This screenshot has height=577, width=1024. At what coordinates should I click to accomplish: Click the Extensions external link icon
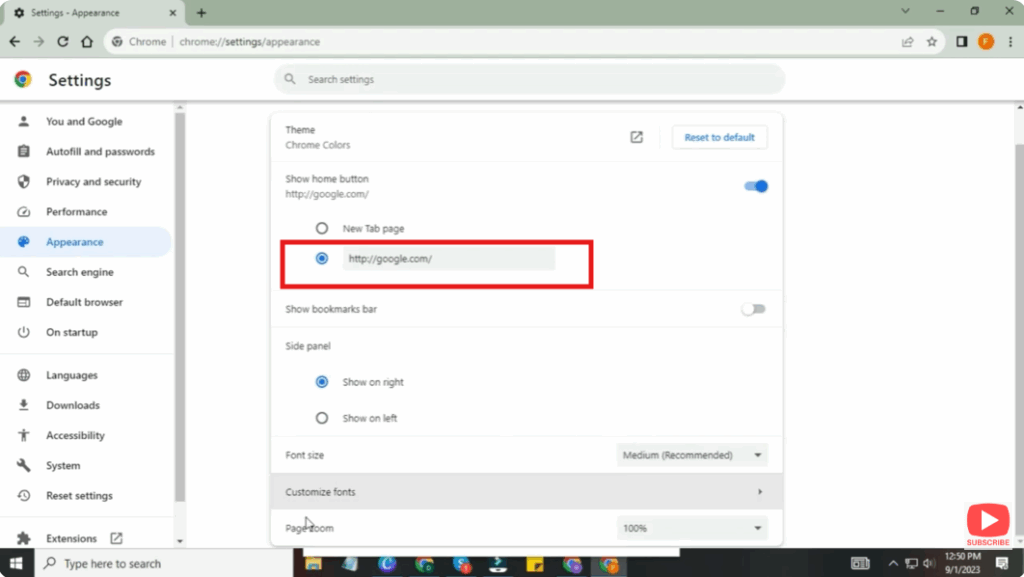click(116, 538)
